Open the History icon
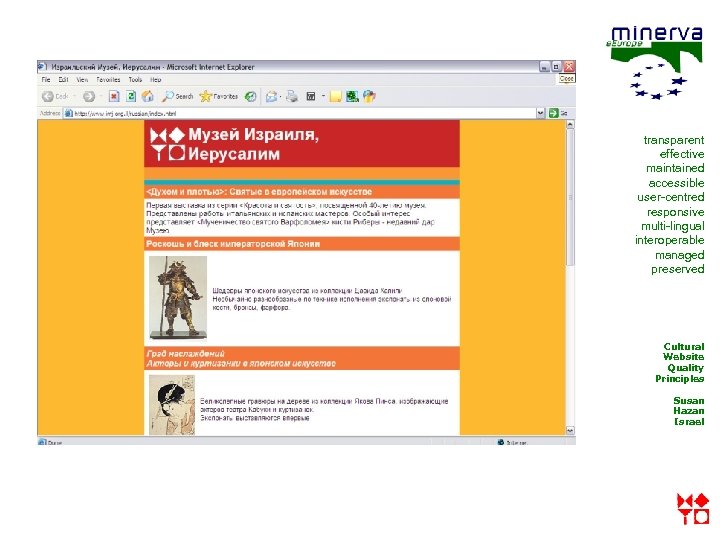Viewport: 720px width, 540px height. tap(250, 96)
